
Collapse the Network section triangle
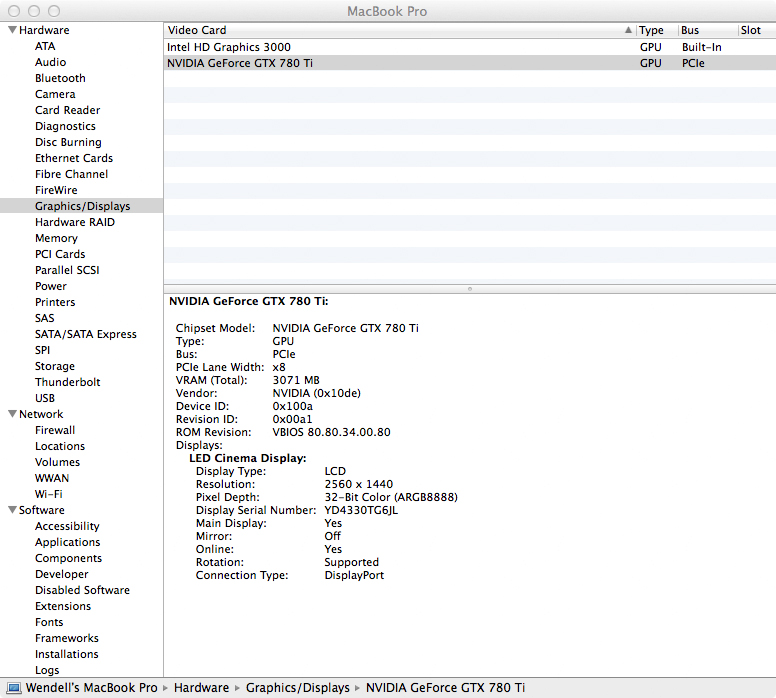(x=13, y=414)
